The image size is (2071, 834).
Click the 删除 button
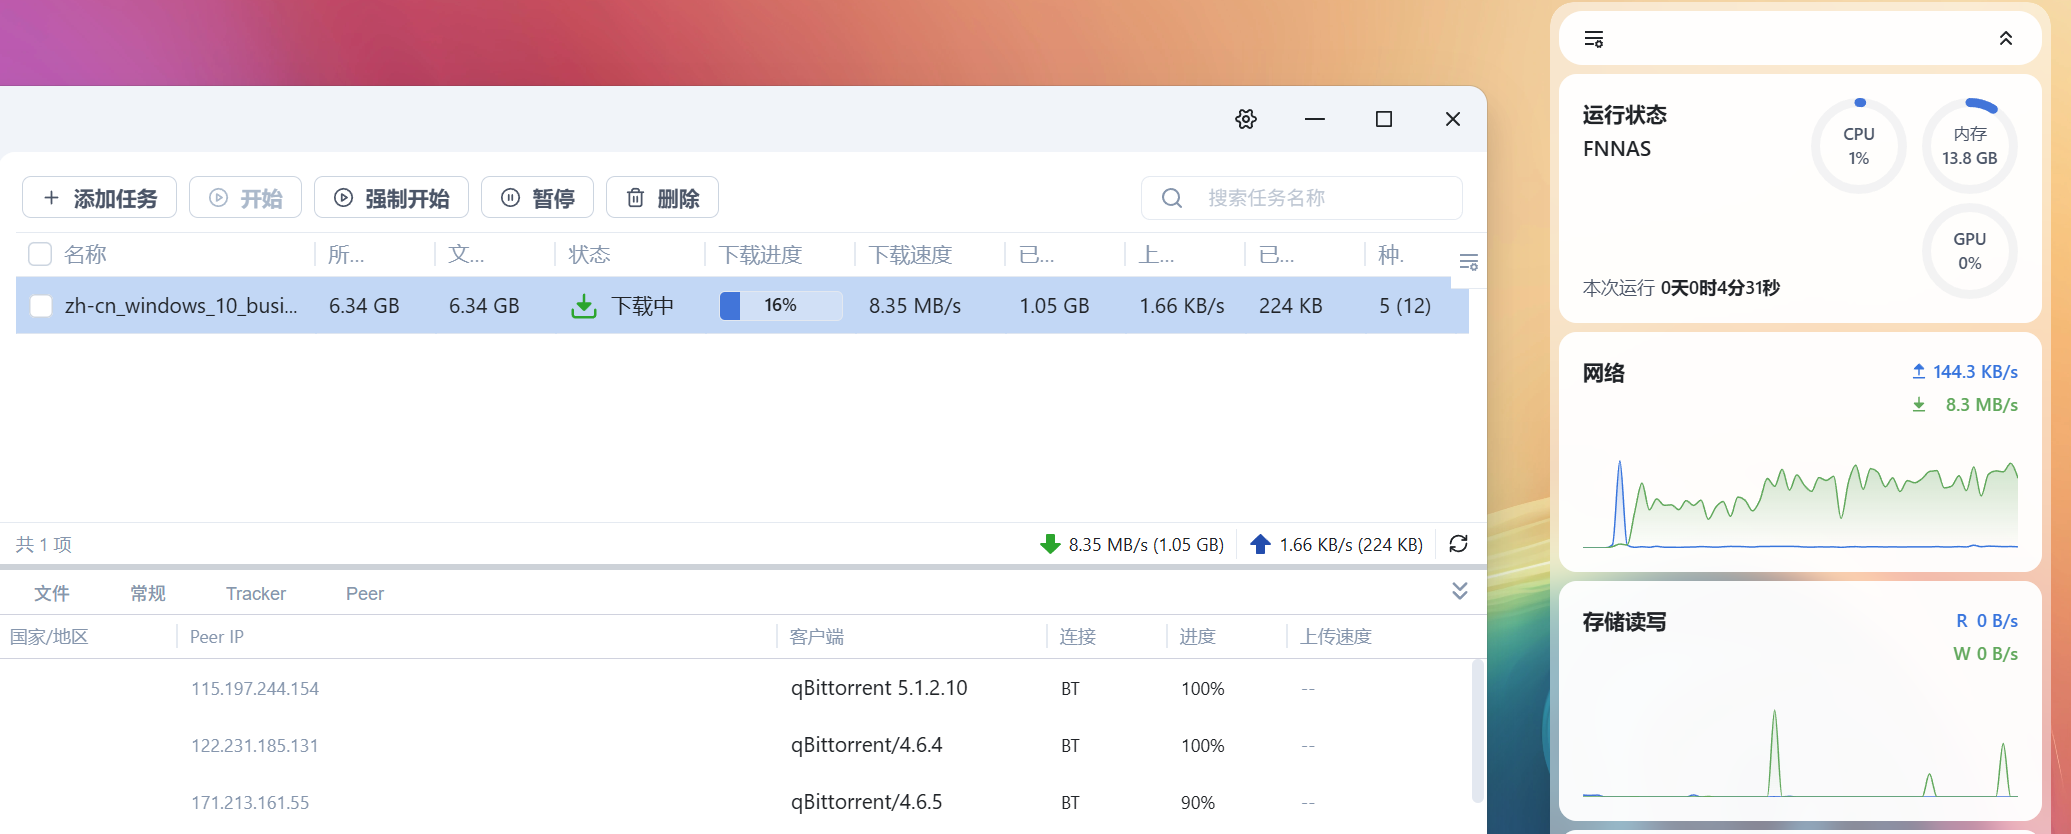coord(662,198)
